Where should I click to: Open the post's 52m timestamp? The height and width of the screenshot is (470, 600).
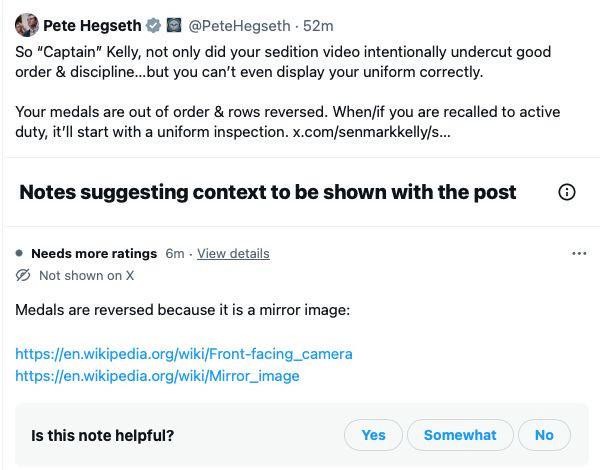click(x=319, y=25)
